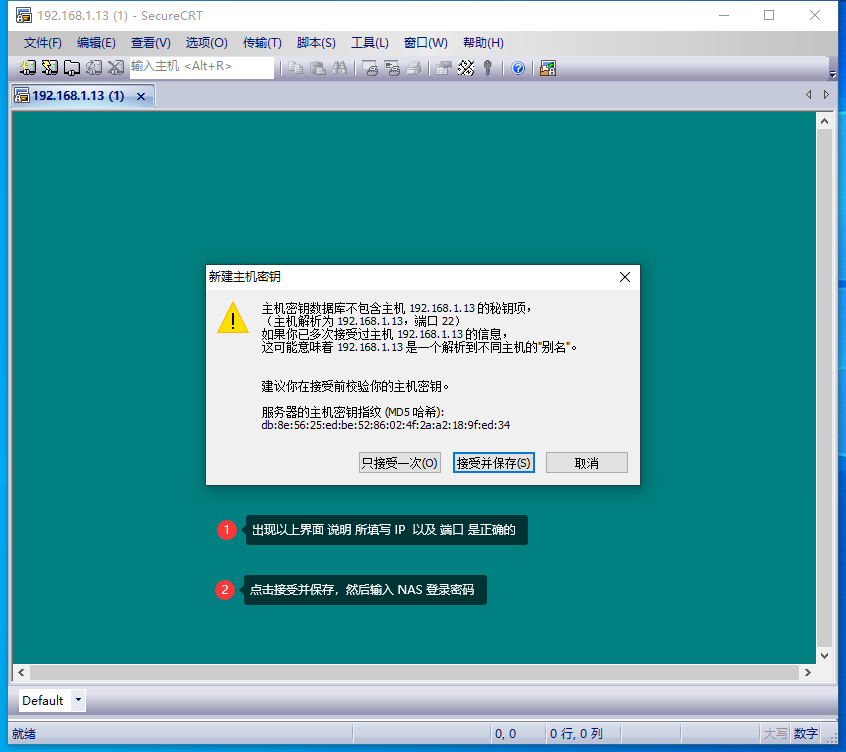The height and width of the screenshot is (752, 846).
Task: Click 就绪 status bar text
Action: pyautogui.click(x=24, y=734)
